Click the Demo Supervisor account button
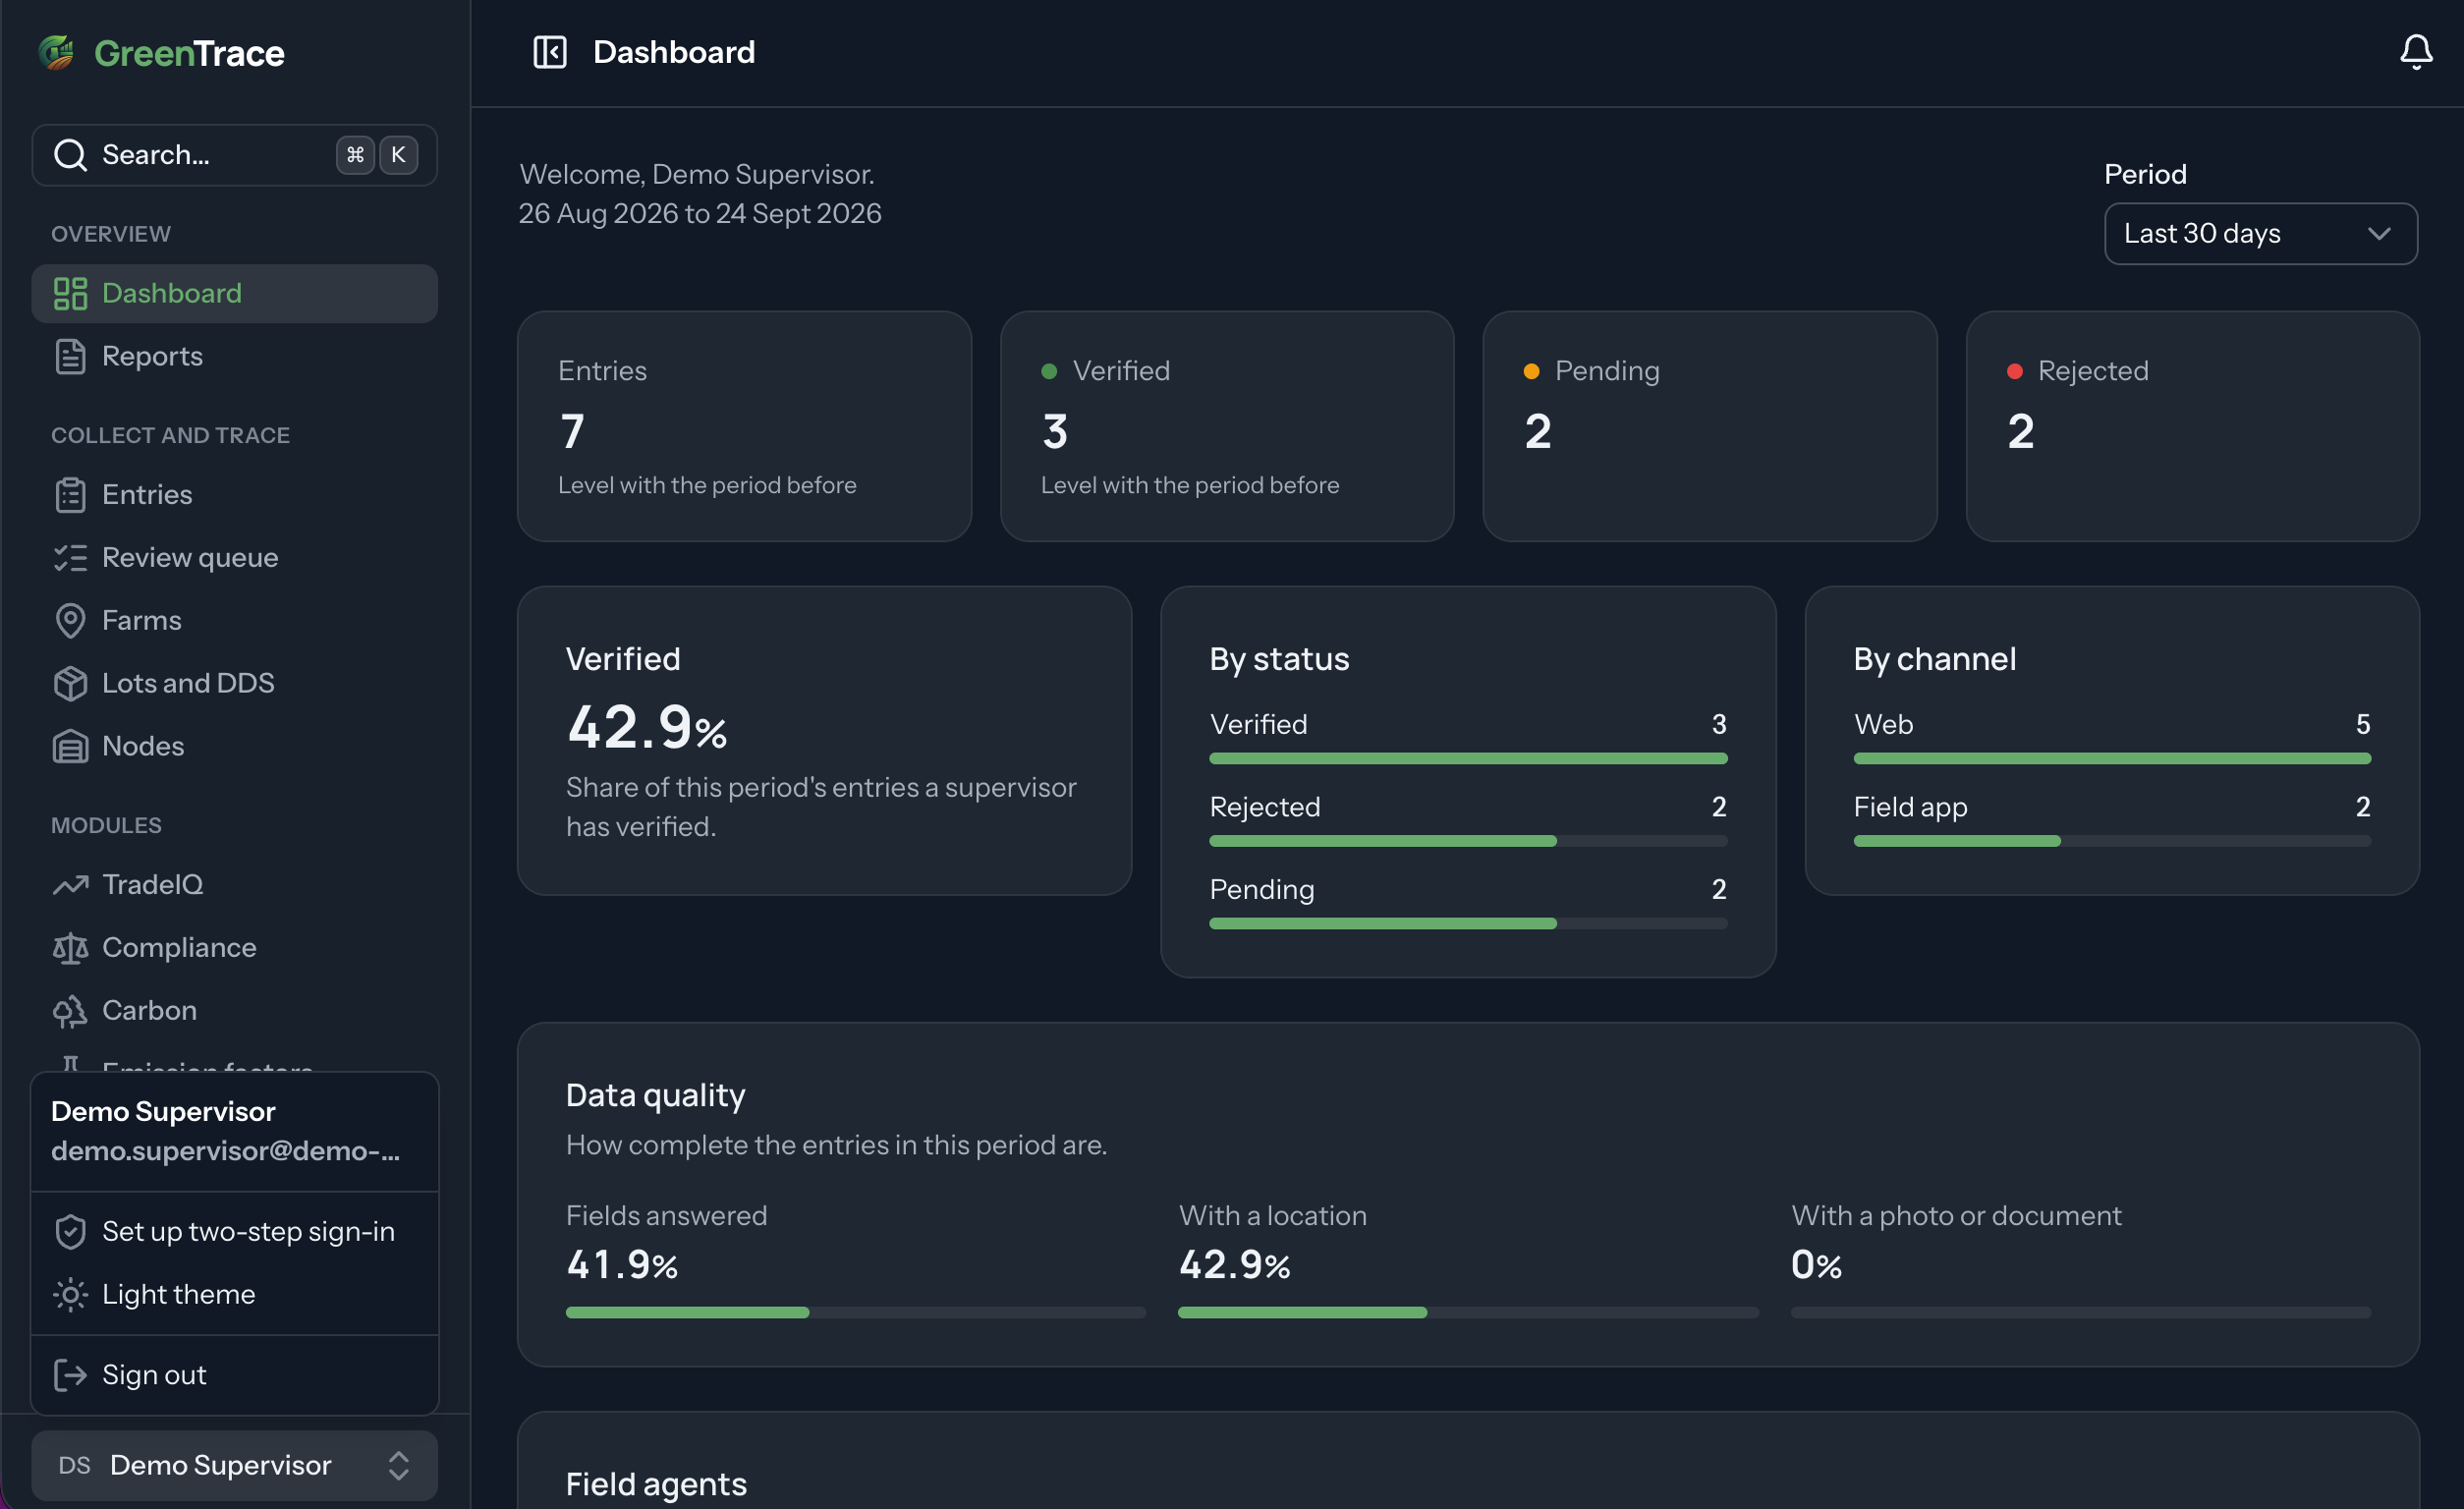 (235, 1466)
